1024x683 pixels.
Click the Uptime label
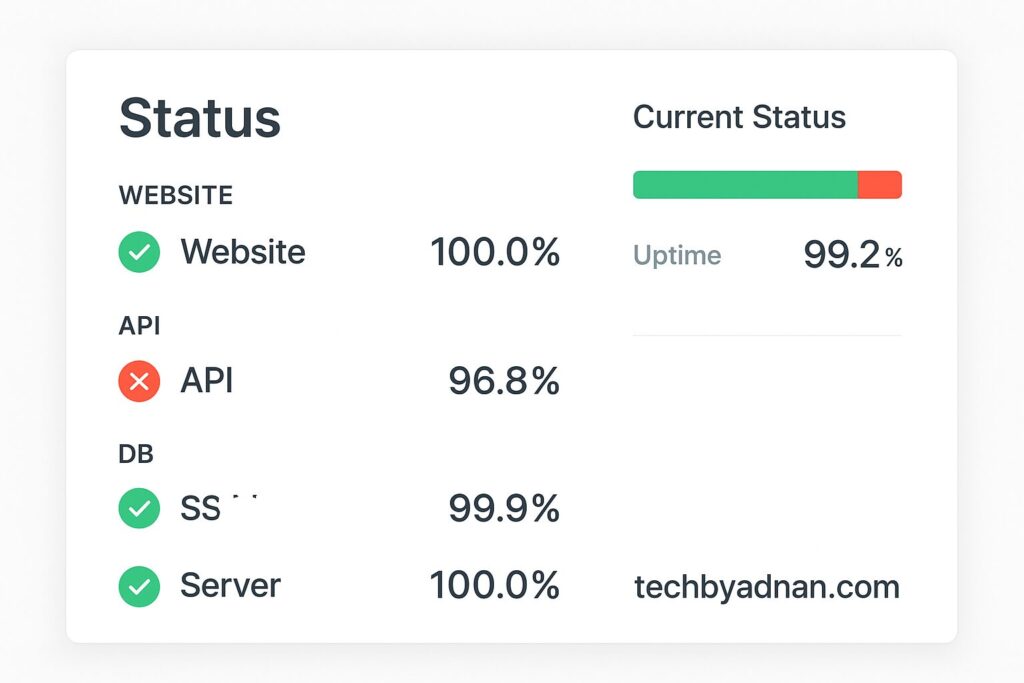[676, 255]
